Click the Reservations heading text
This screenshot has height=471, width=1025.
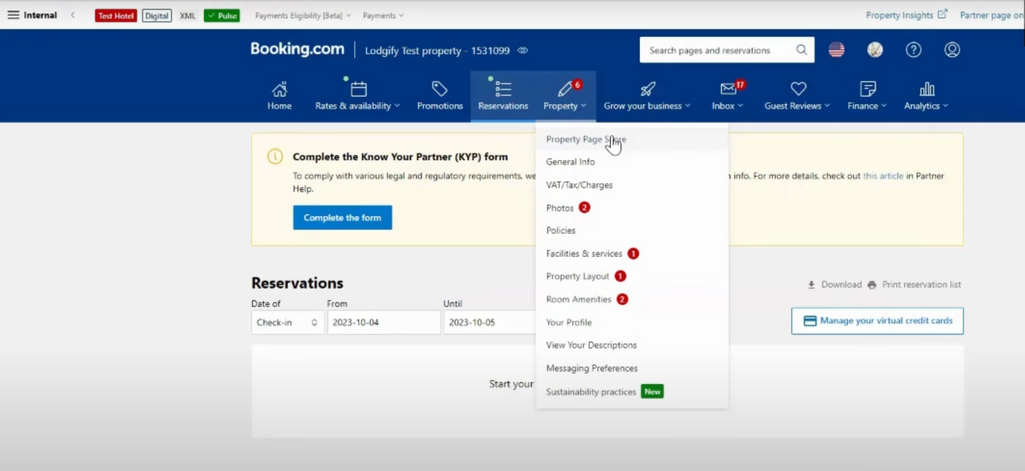(x=297, y=283)
